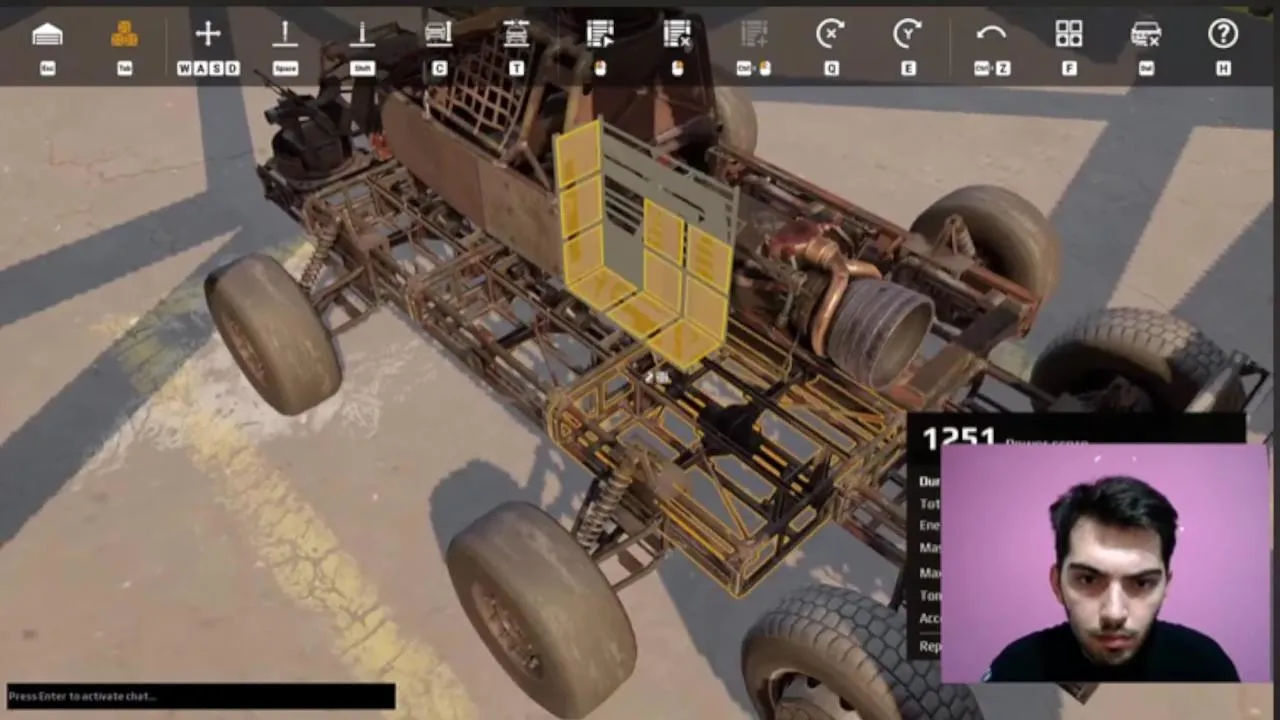Activate the chat input box

point(200,696)
